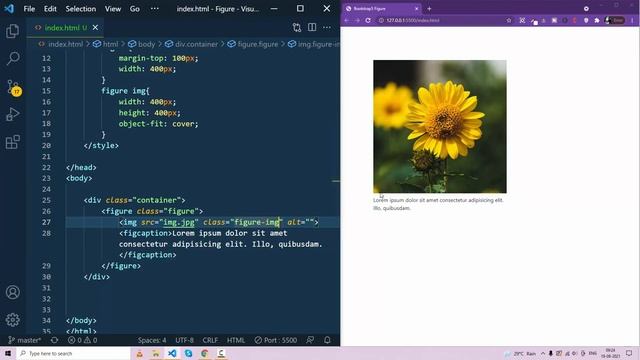
Task: Click the master branch in status bar
Action: click(24, 340)
